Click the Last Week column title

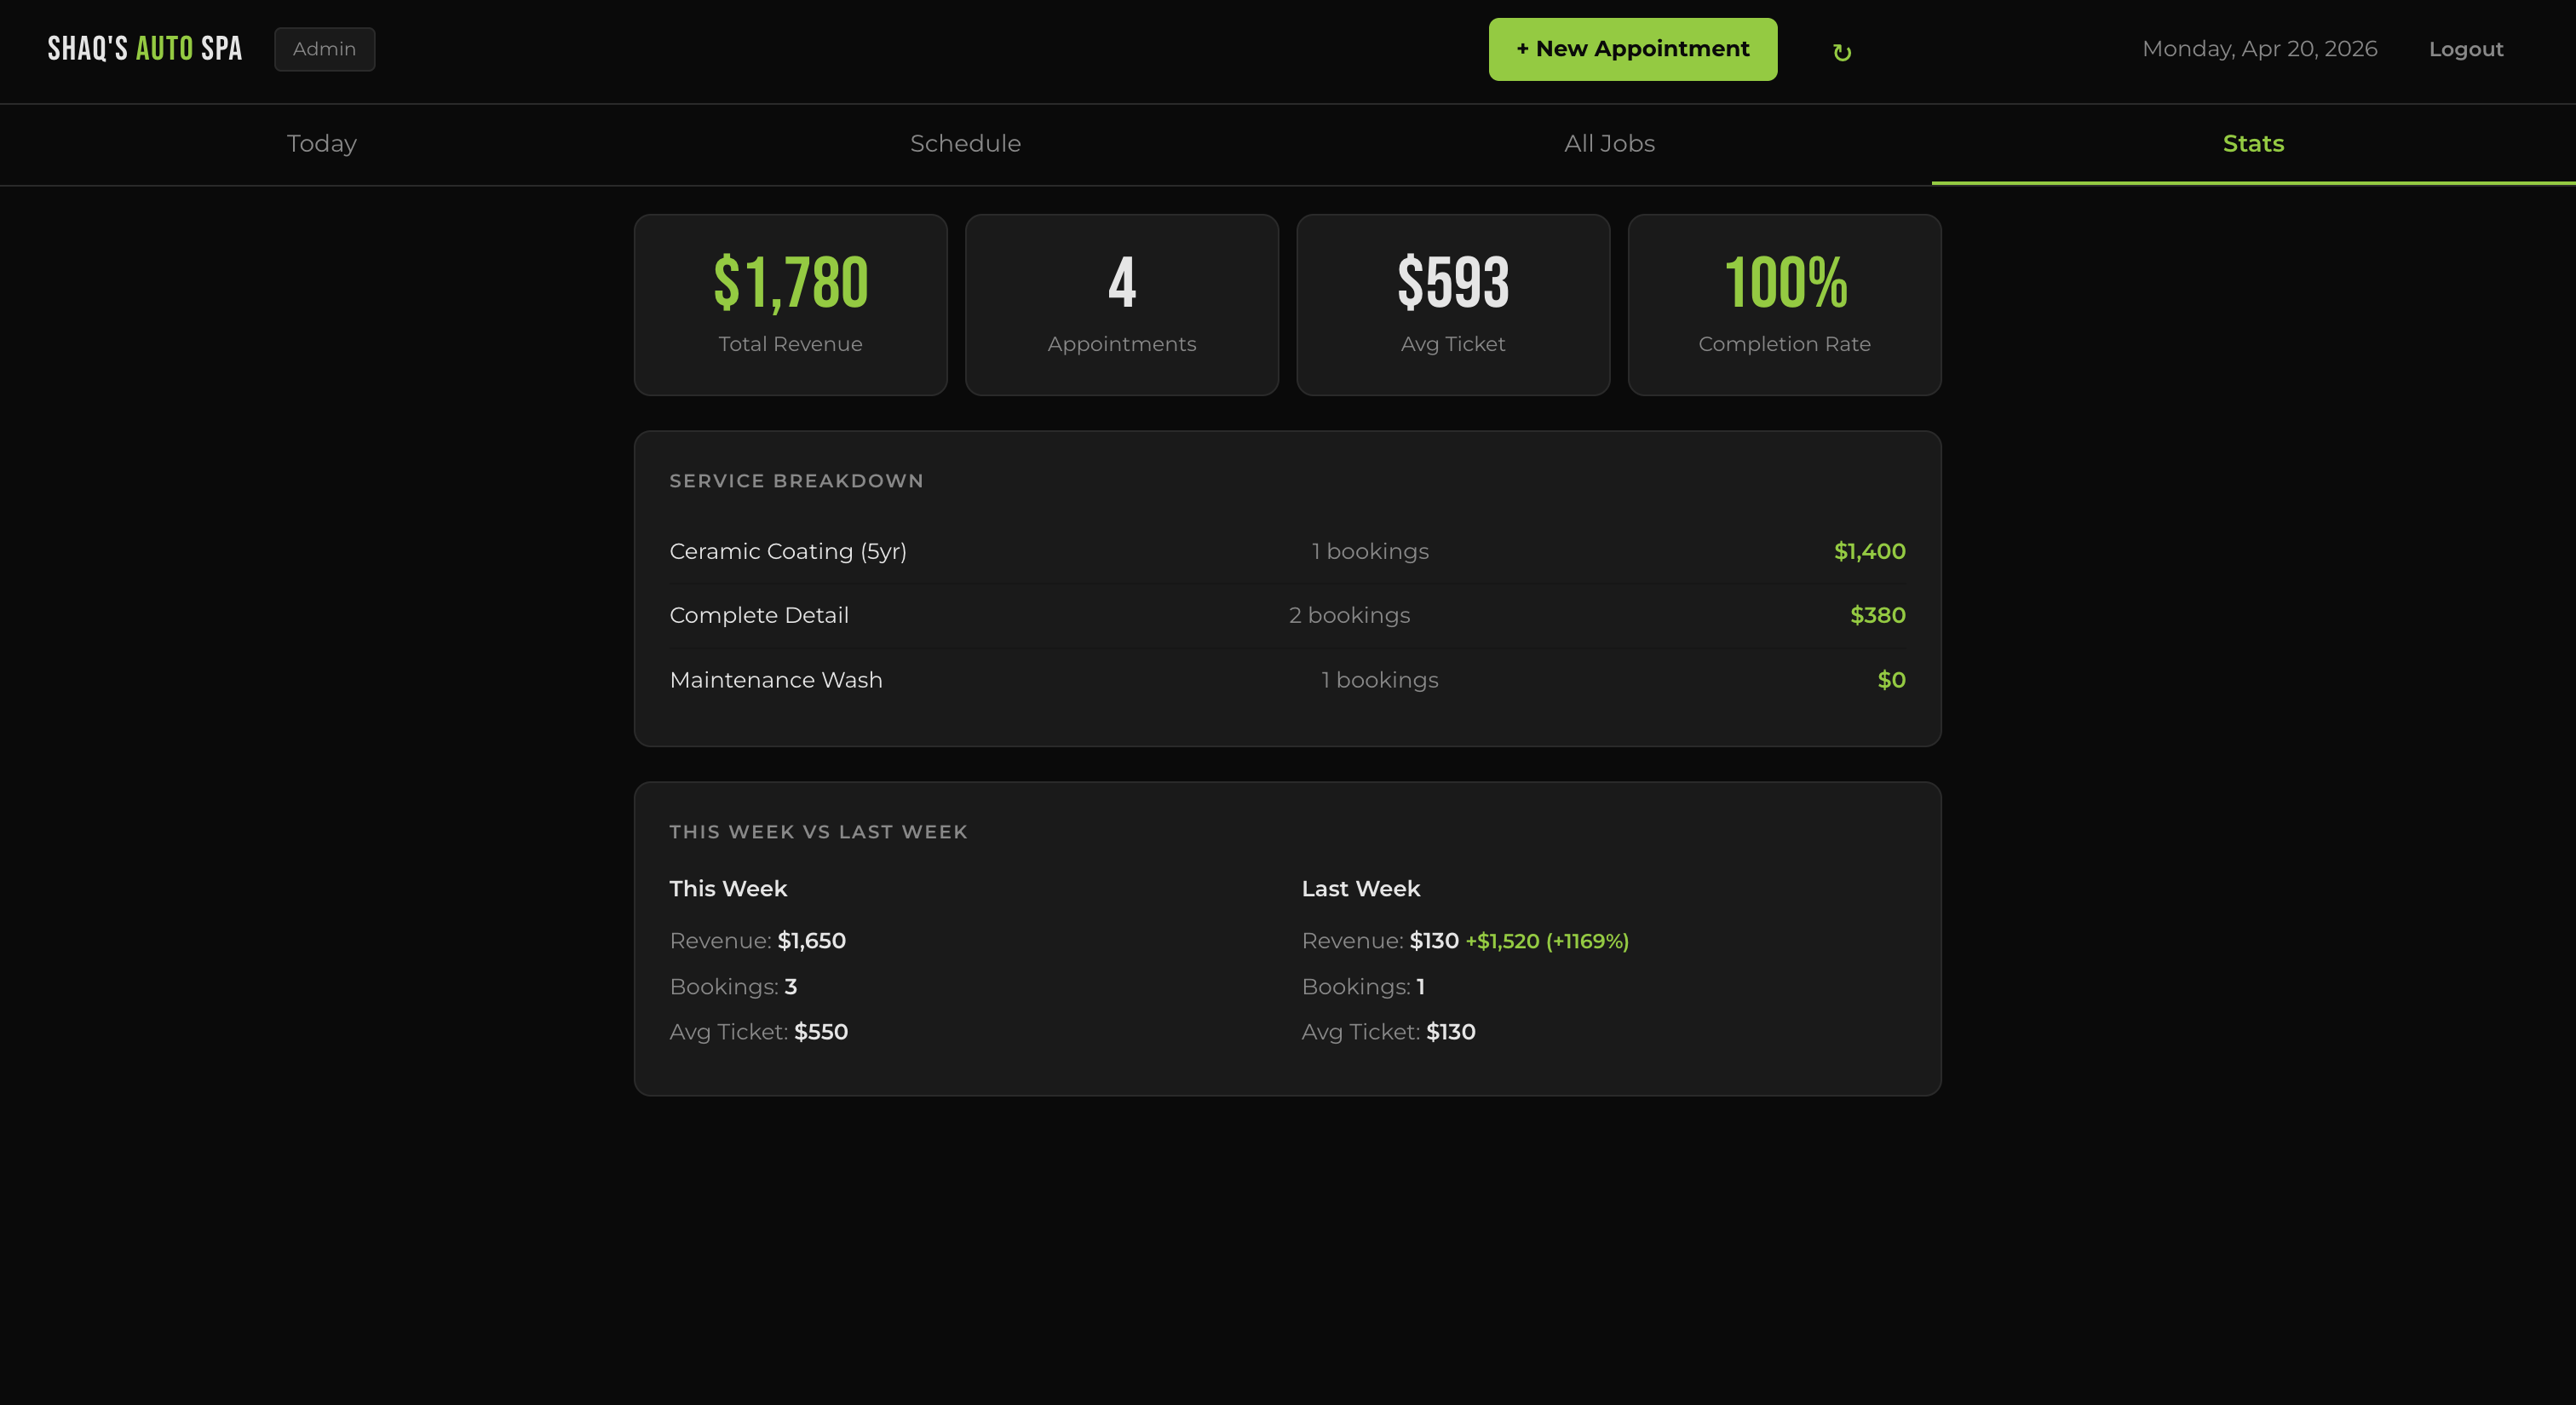click(x=1360, y=889)
